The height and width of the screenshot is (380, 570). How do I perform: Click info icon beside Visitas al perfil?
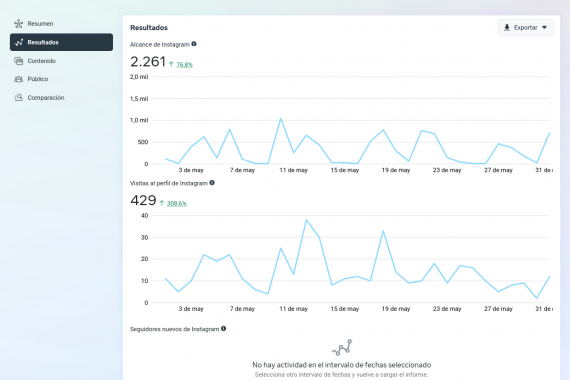coord(212,183)
